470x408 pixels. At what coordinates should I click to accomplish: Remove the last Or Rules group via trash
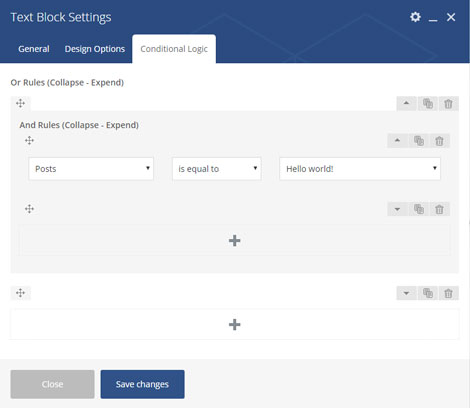pos(448,293)
